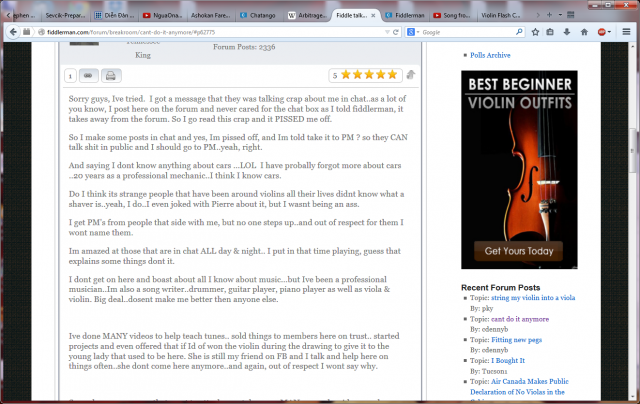Click the Forum Posts: 2336 text
640x404 pixels.
(x=244, y=47)
